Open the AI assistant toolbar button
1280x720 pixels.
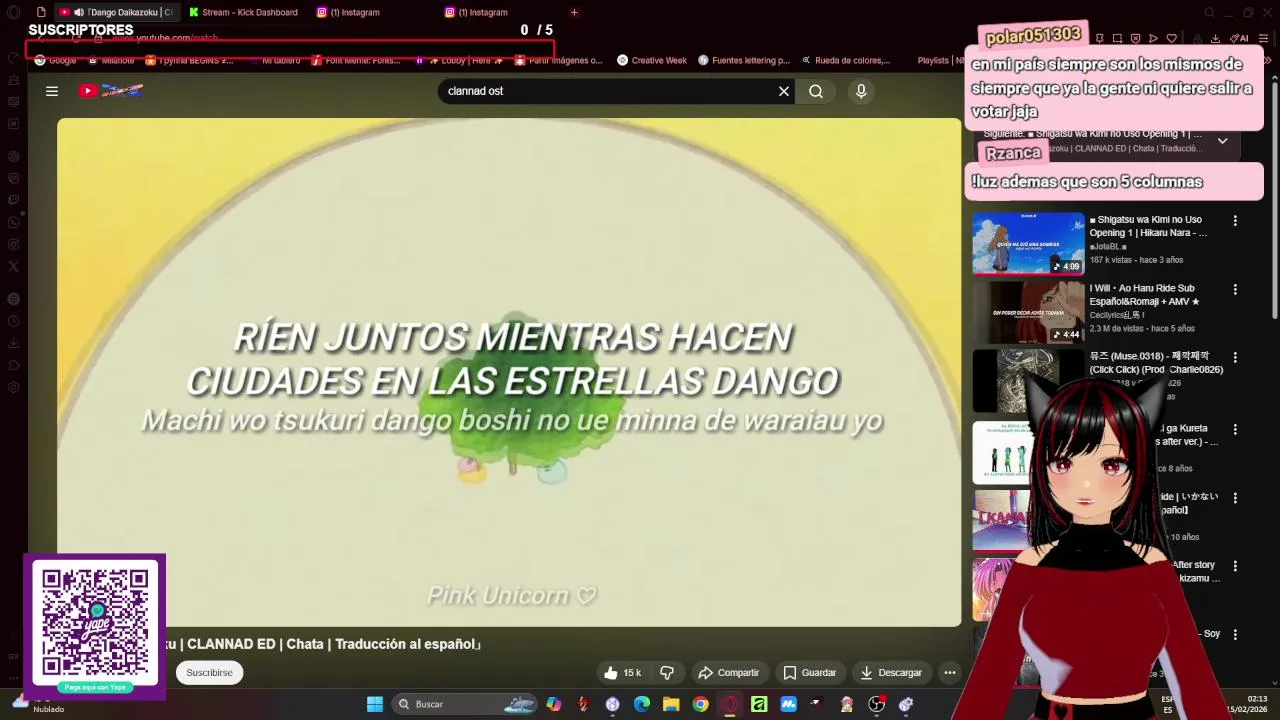point(1240,38)
